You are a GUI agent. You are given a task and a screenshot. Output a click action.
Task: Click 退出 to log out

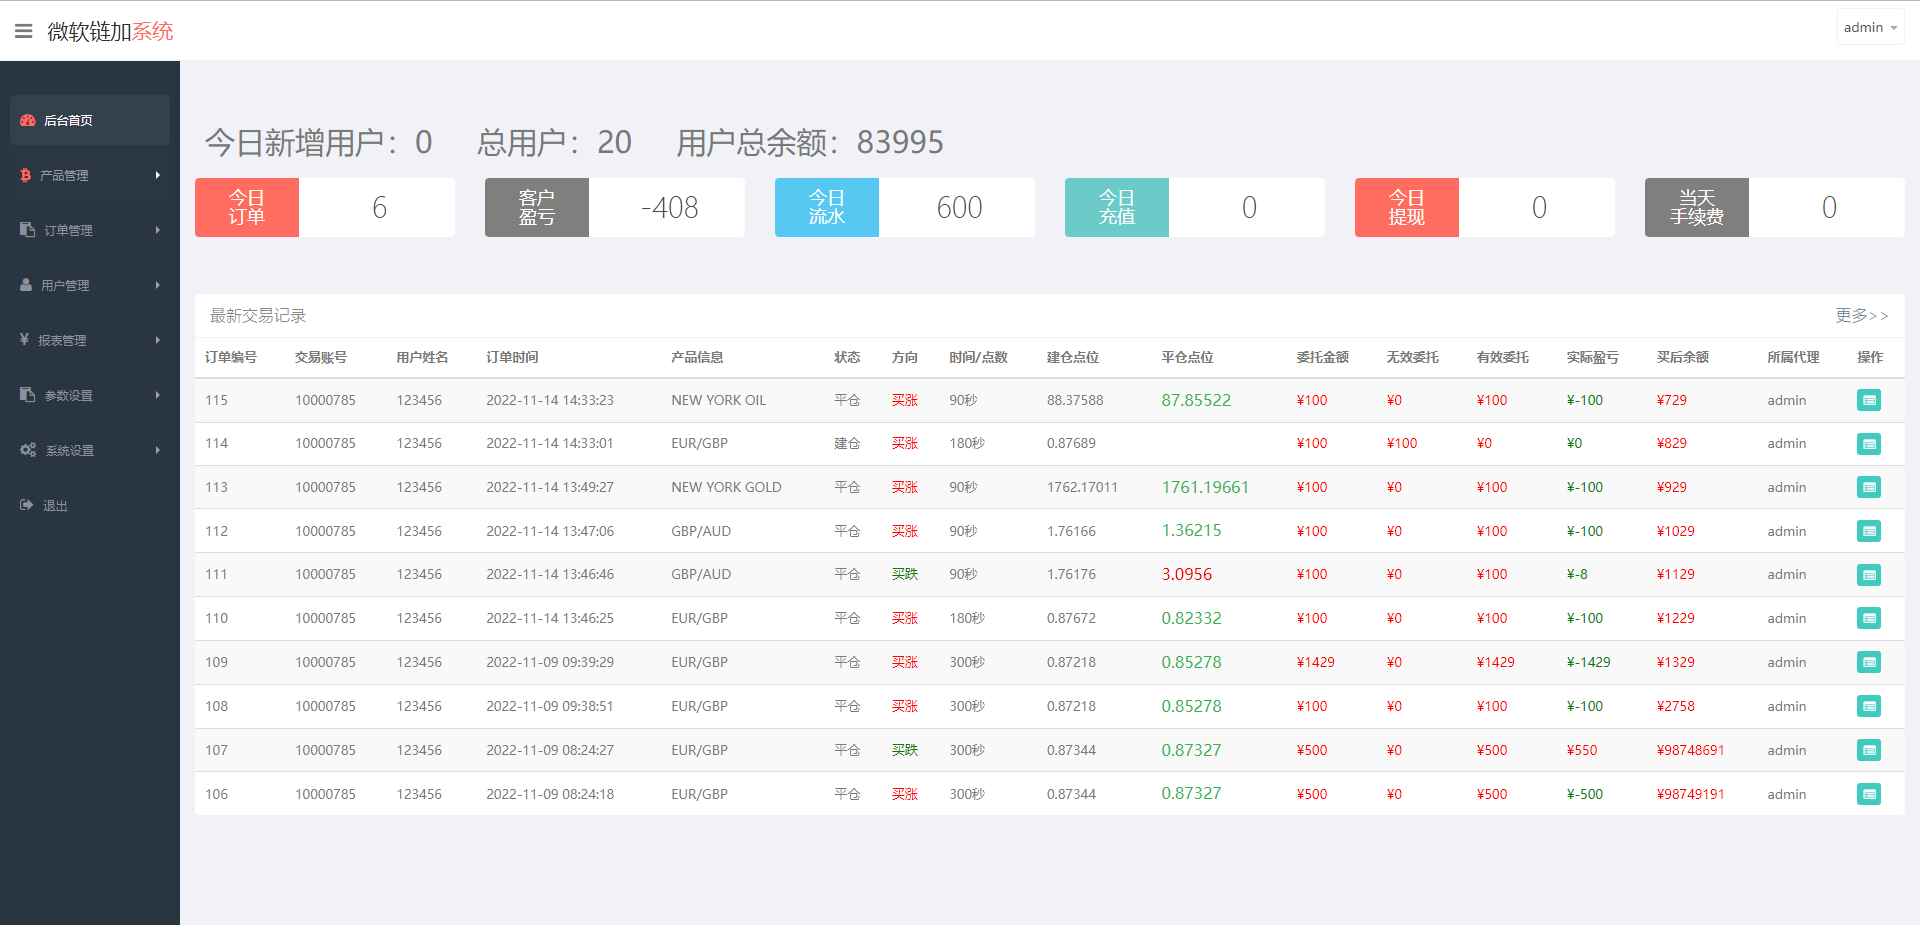pyautogui.click(x=56, y=505)
